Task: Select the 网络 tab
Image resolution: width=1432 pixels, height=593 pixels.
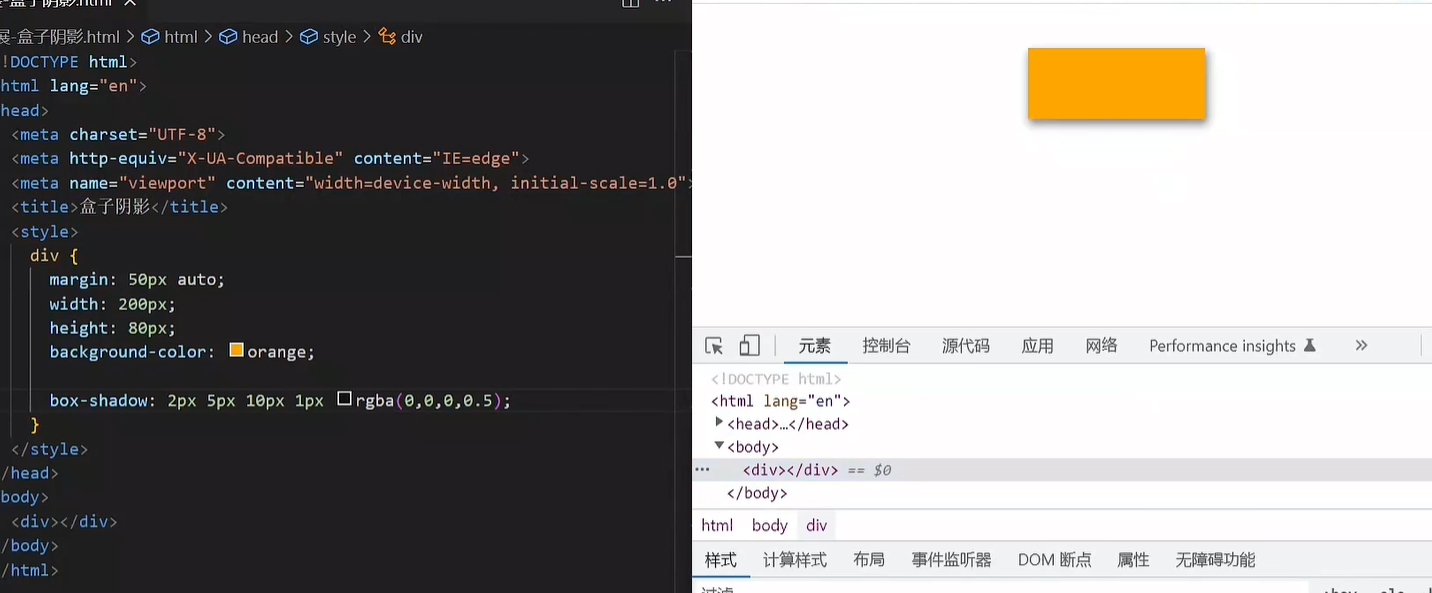Action: (x=1101, y=346)
